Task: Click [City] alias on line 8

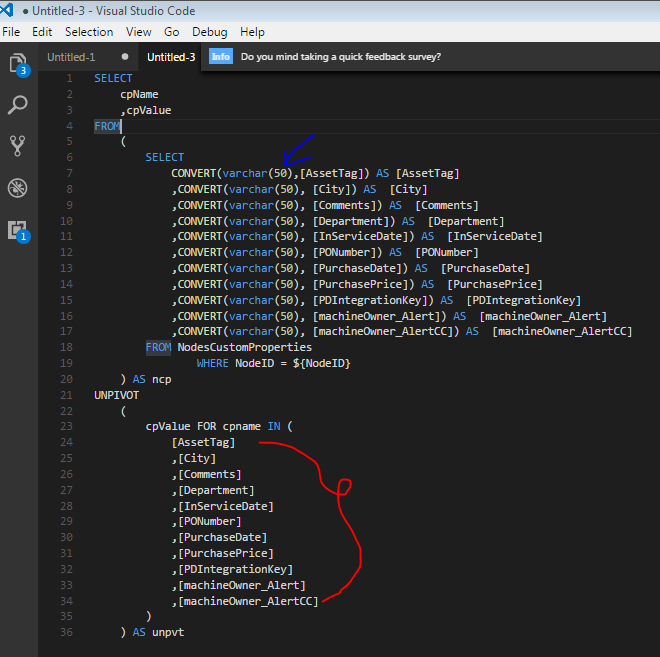Action: [x=408, y=189]
